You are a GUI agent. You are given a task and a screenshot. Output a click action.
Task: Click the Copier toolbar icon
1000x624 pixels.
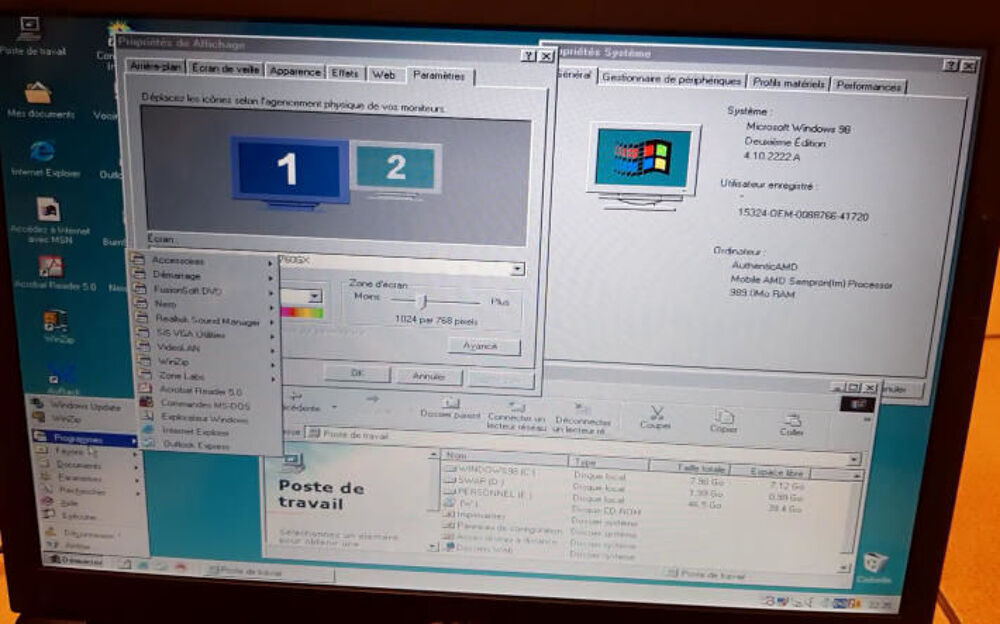click(724, 421)
